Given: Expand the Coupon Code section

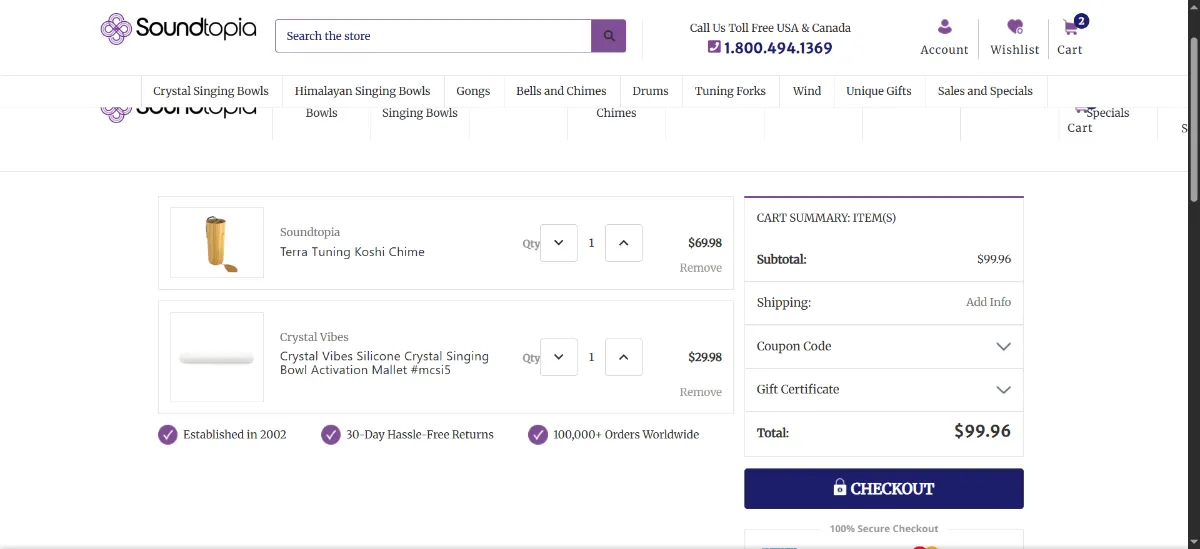Looking at the screenshot, I should point(884,346).
